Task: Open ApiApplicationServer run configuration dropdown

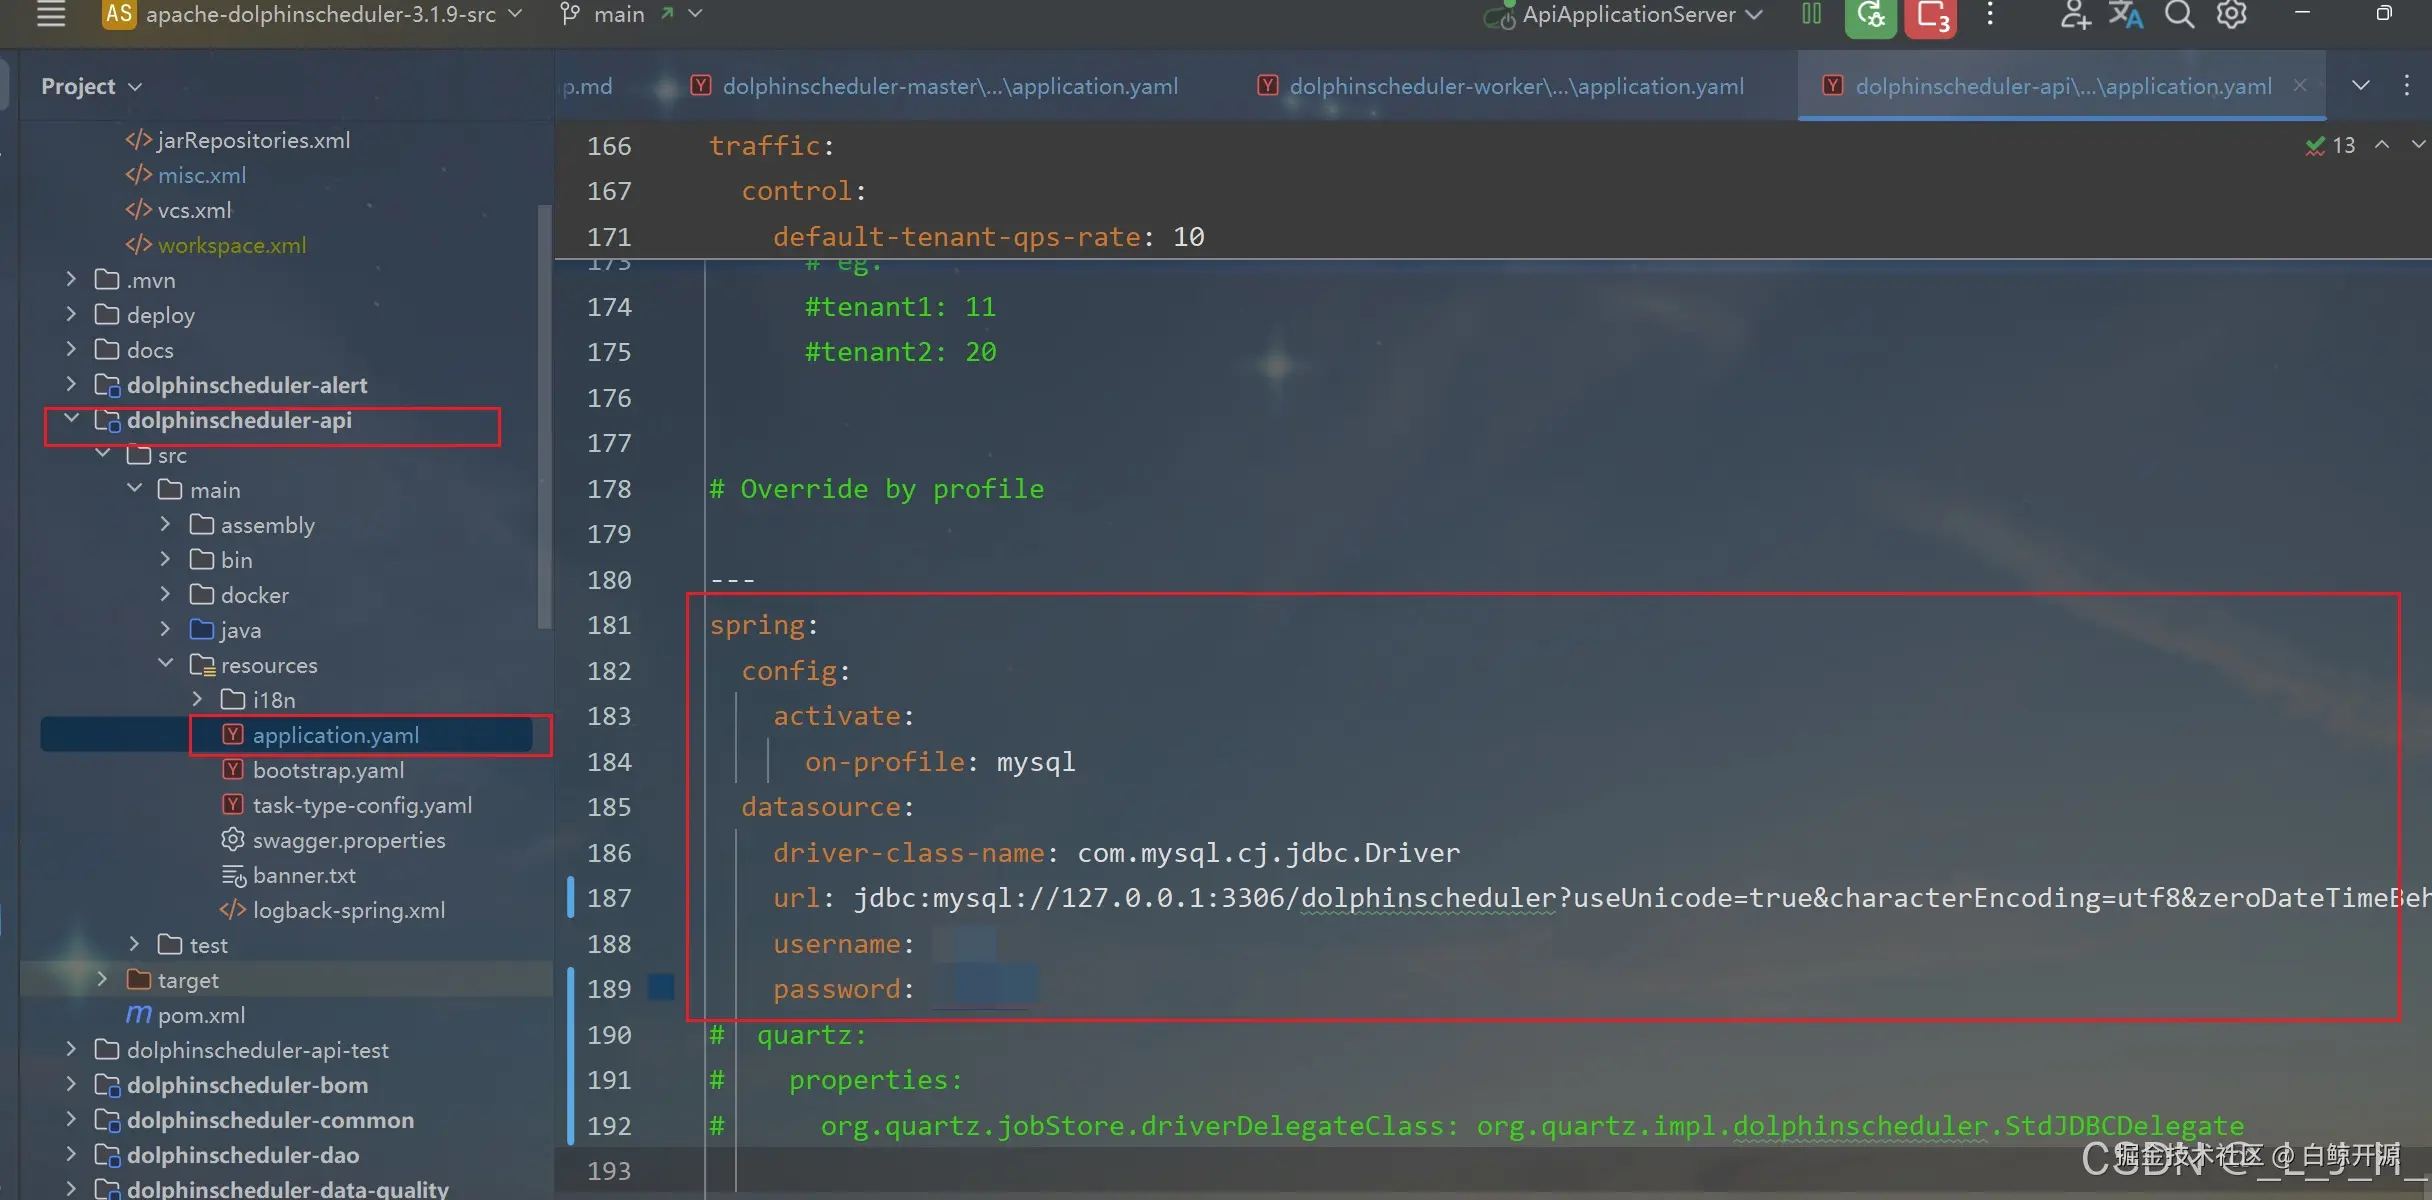Action: pos(1640,14)
